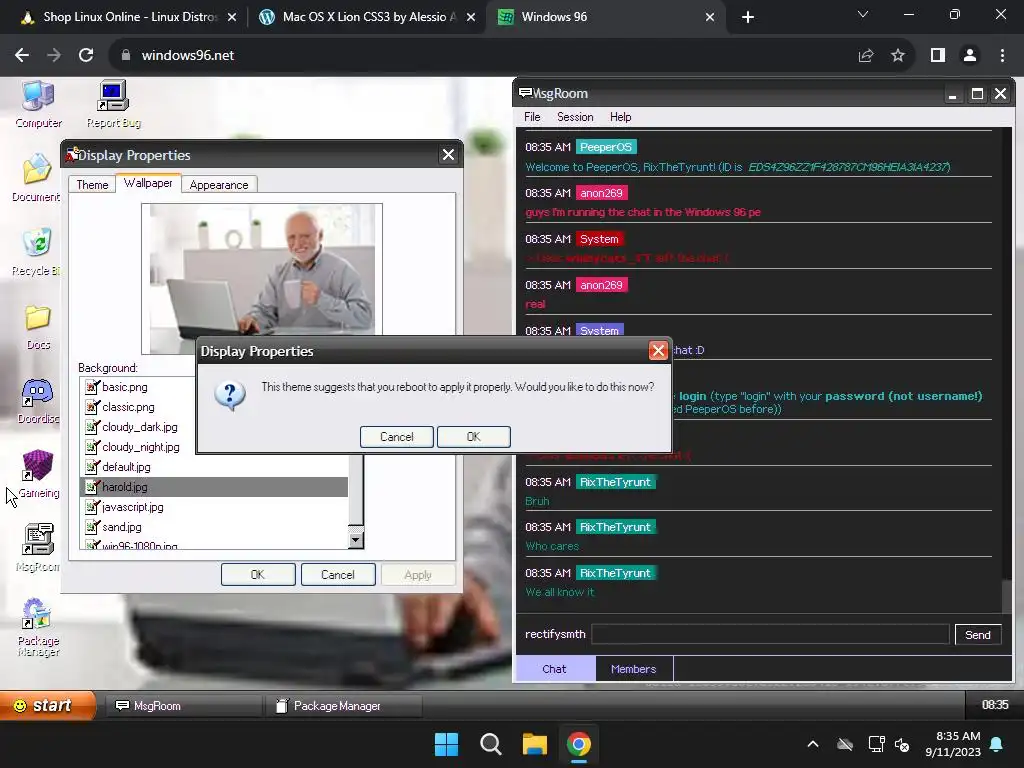The height and width of the screenshot is (768, 1024).
Task: Click the Chrome icon in the taskbar
Action: (579, 744)
